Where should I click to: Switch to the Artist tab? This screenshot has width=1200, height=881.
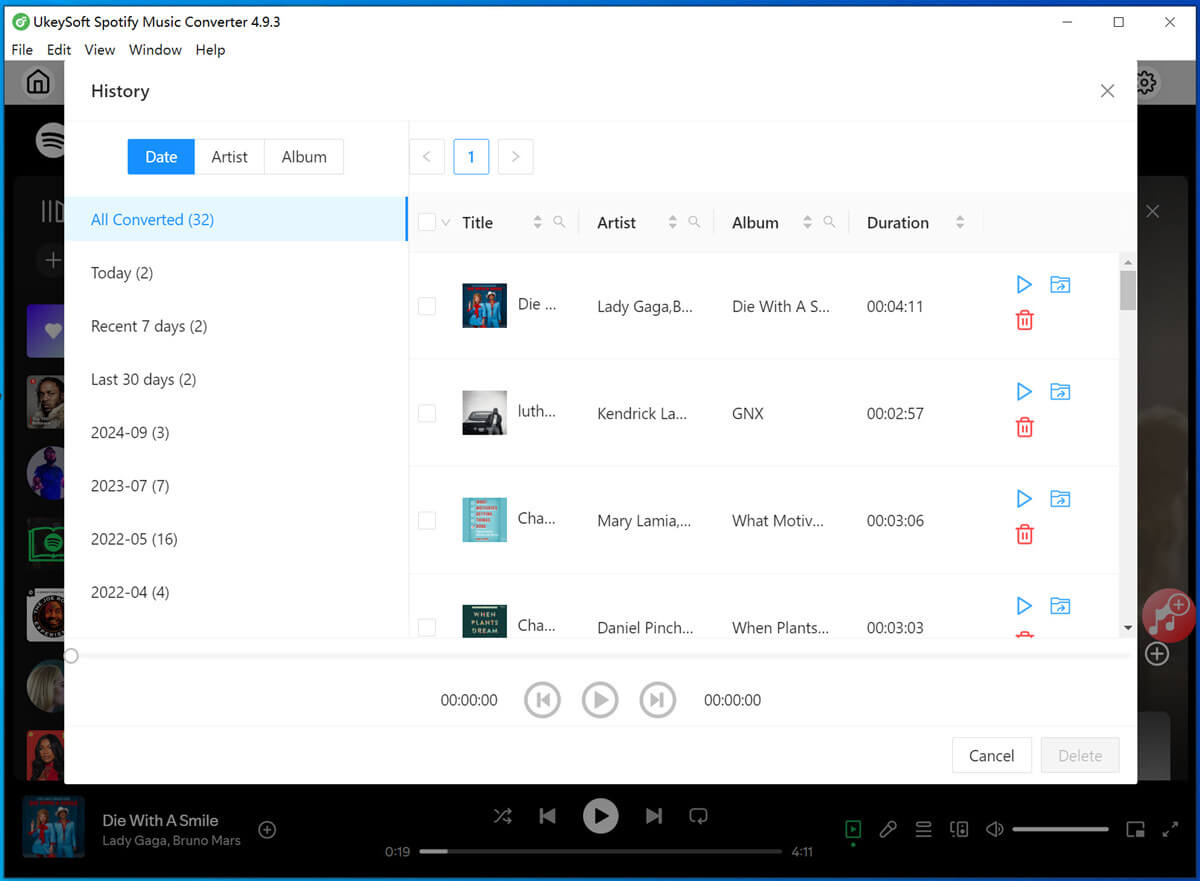click(229, 157)
